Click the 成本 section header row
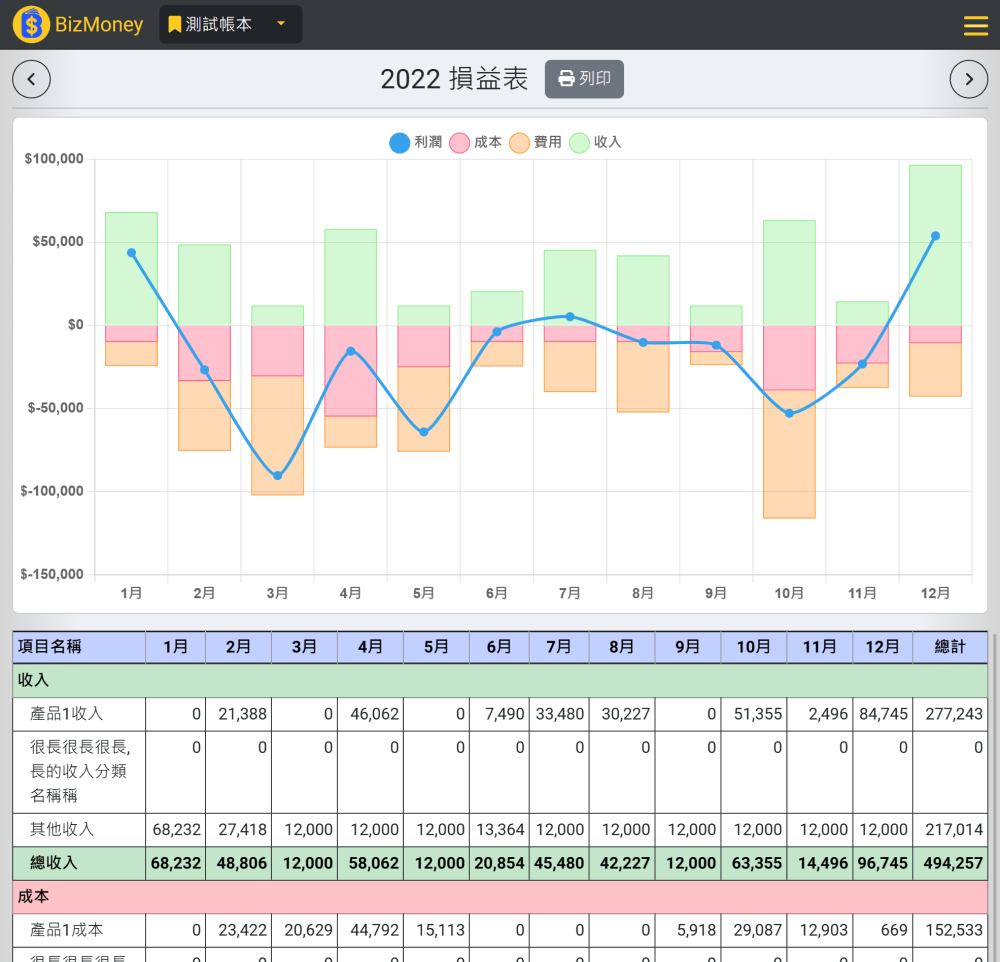Screen dimensions: 1000x962 (x=500, y=897)
